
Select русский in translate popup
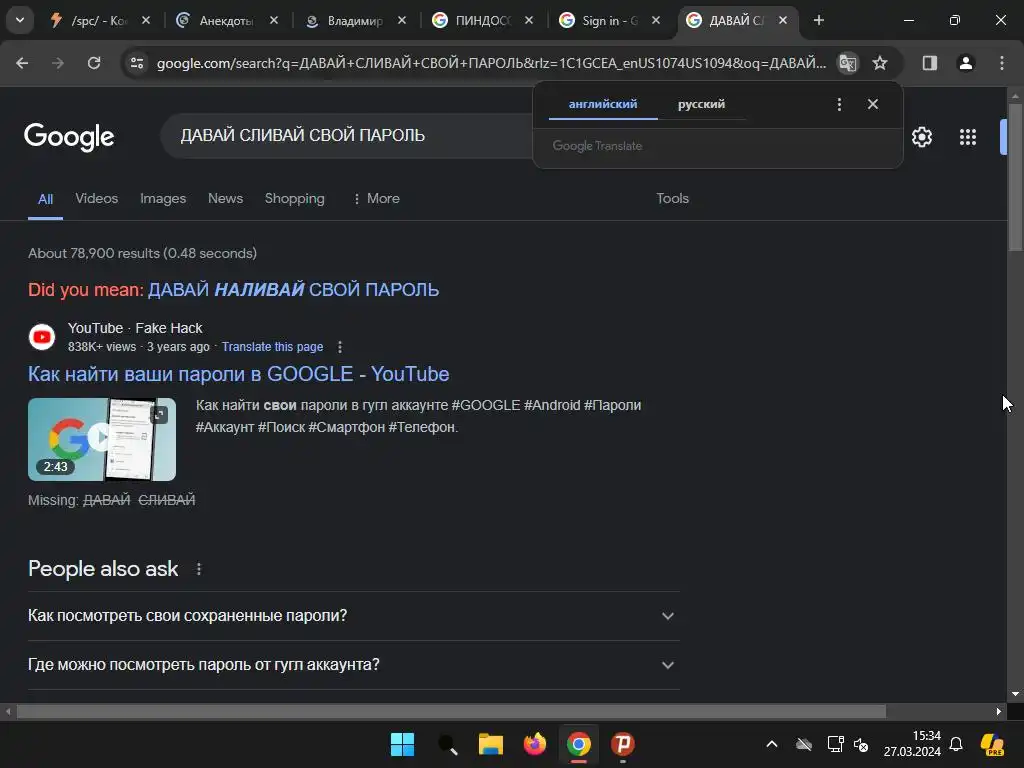click(x=701, y=104)
